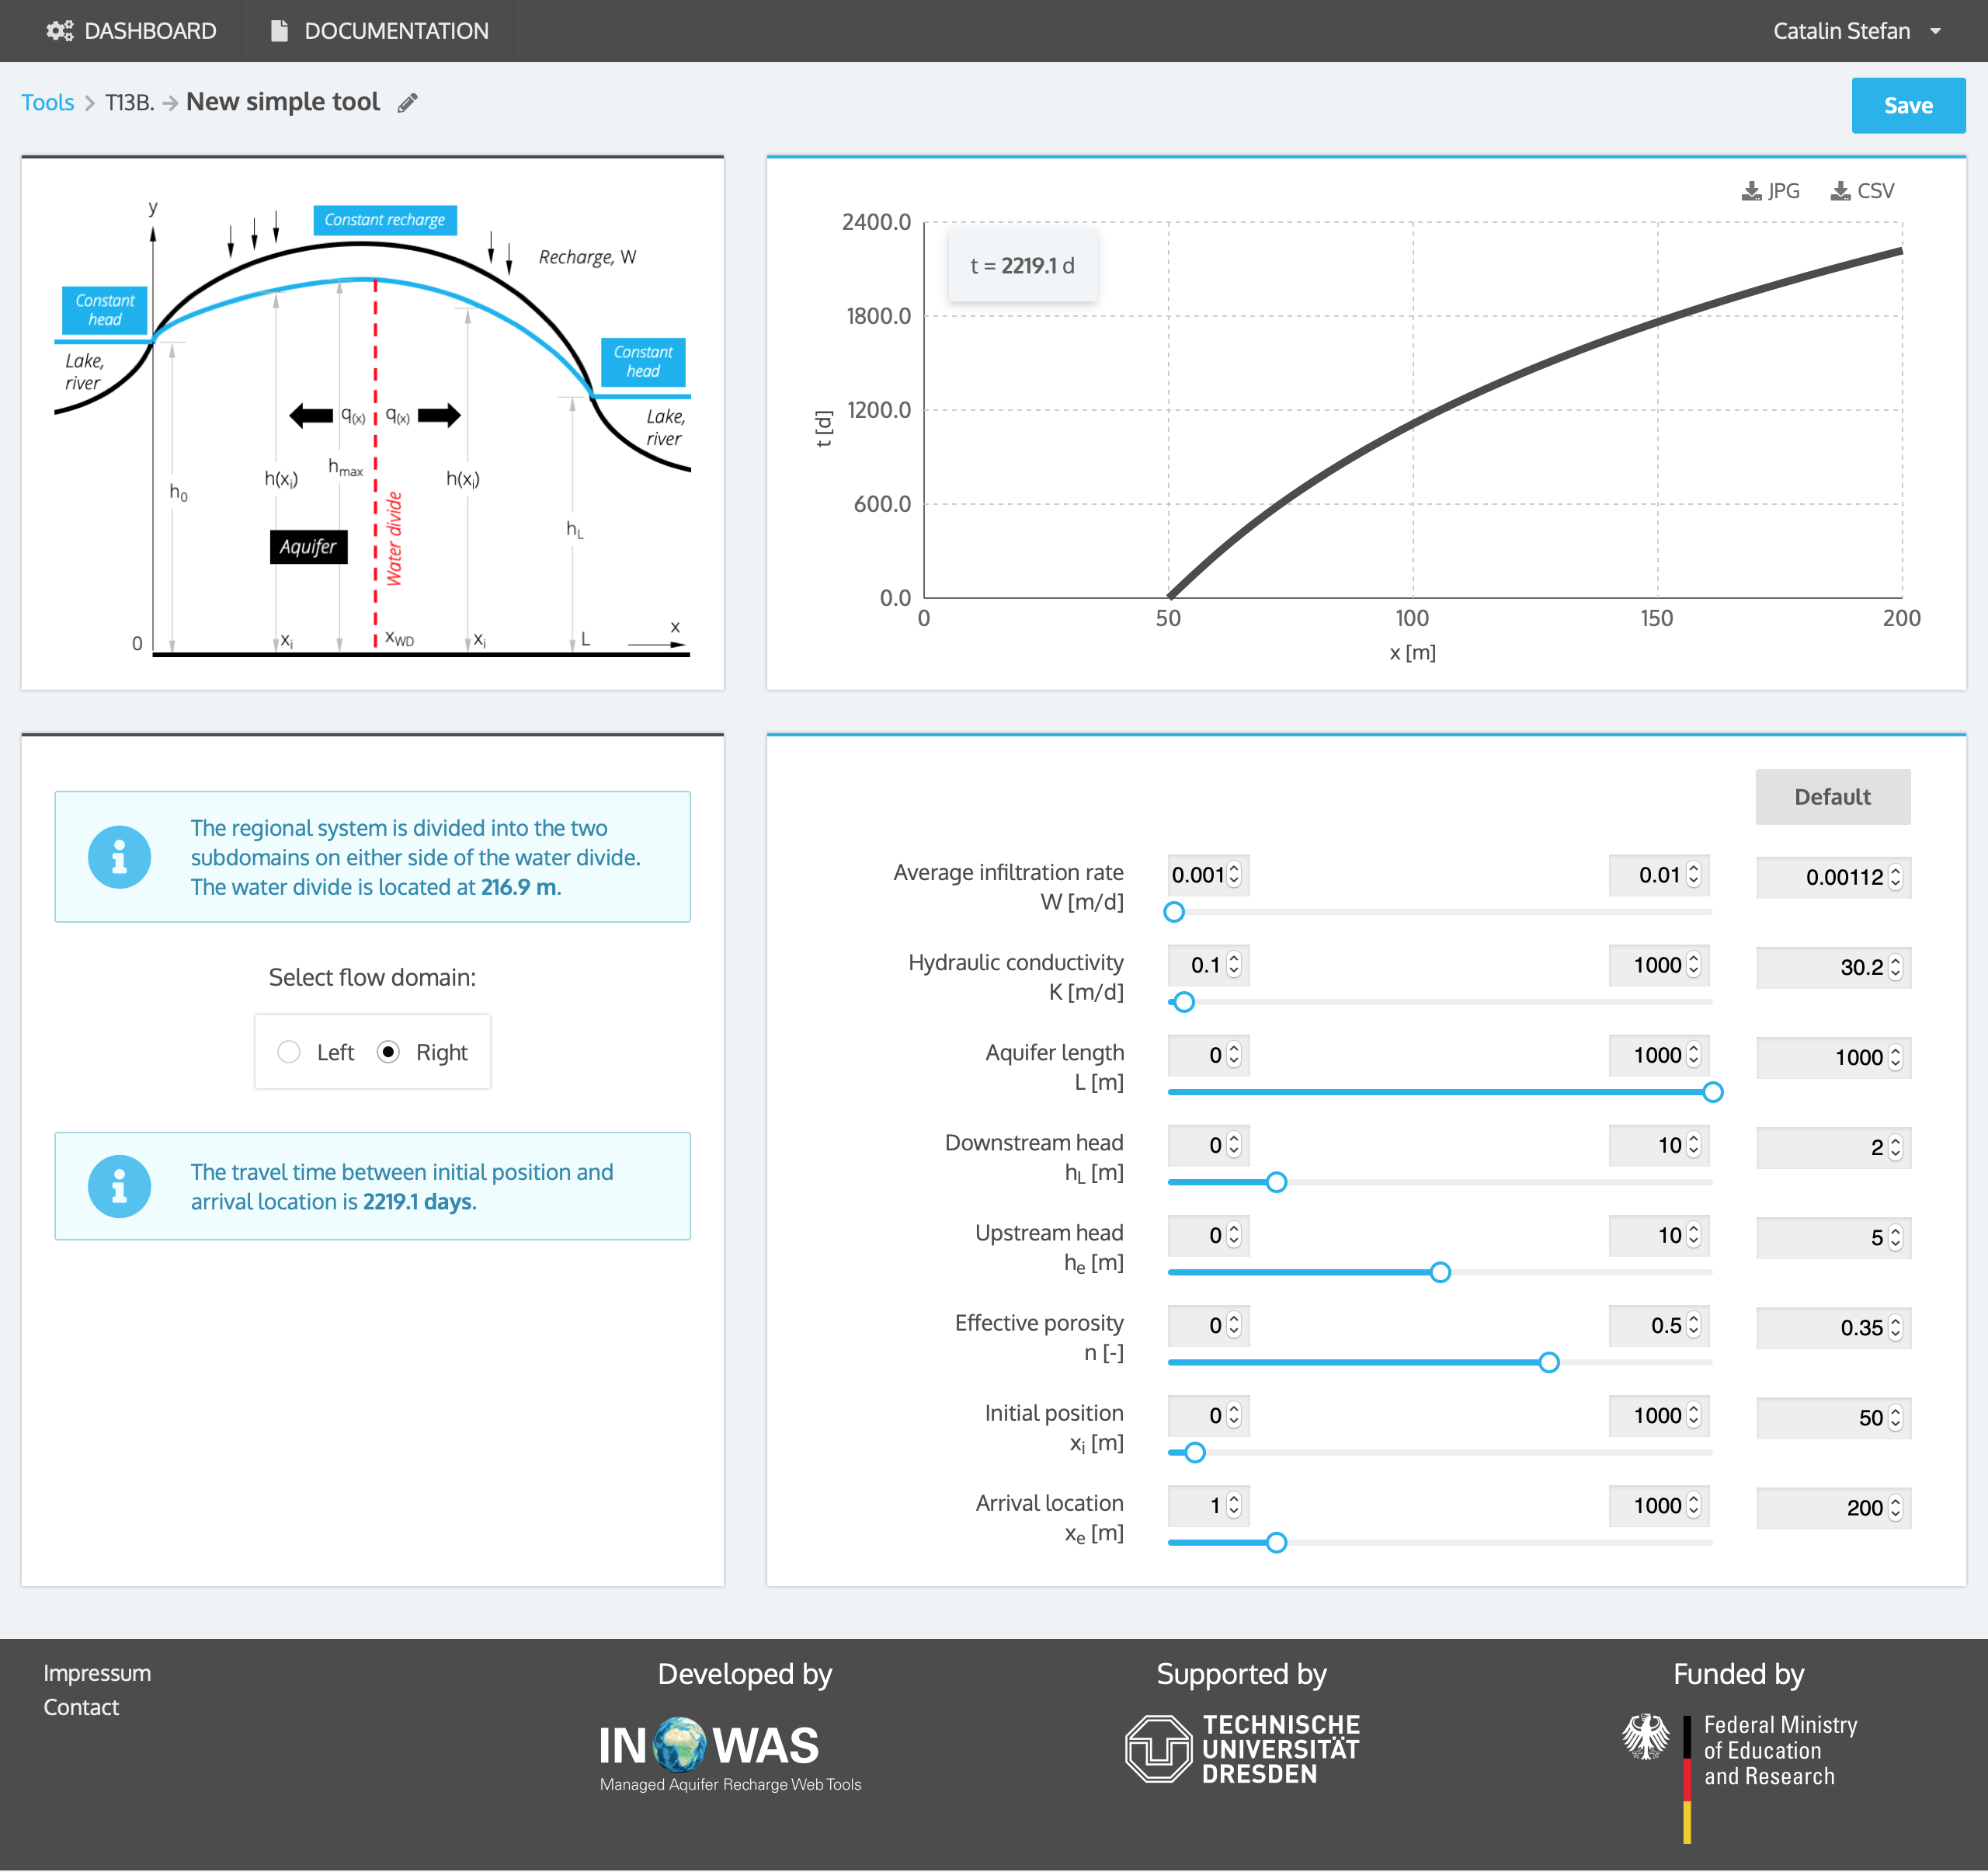Image resolution: width=1988 pixels, height=1872 pixels.
Task: Click the Federal Ministry eagle emblem
Action: coord(1645,1737)
